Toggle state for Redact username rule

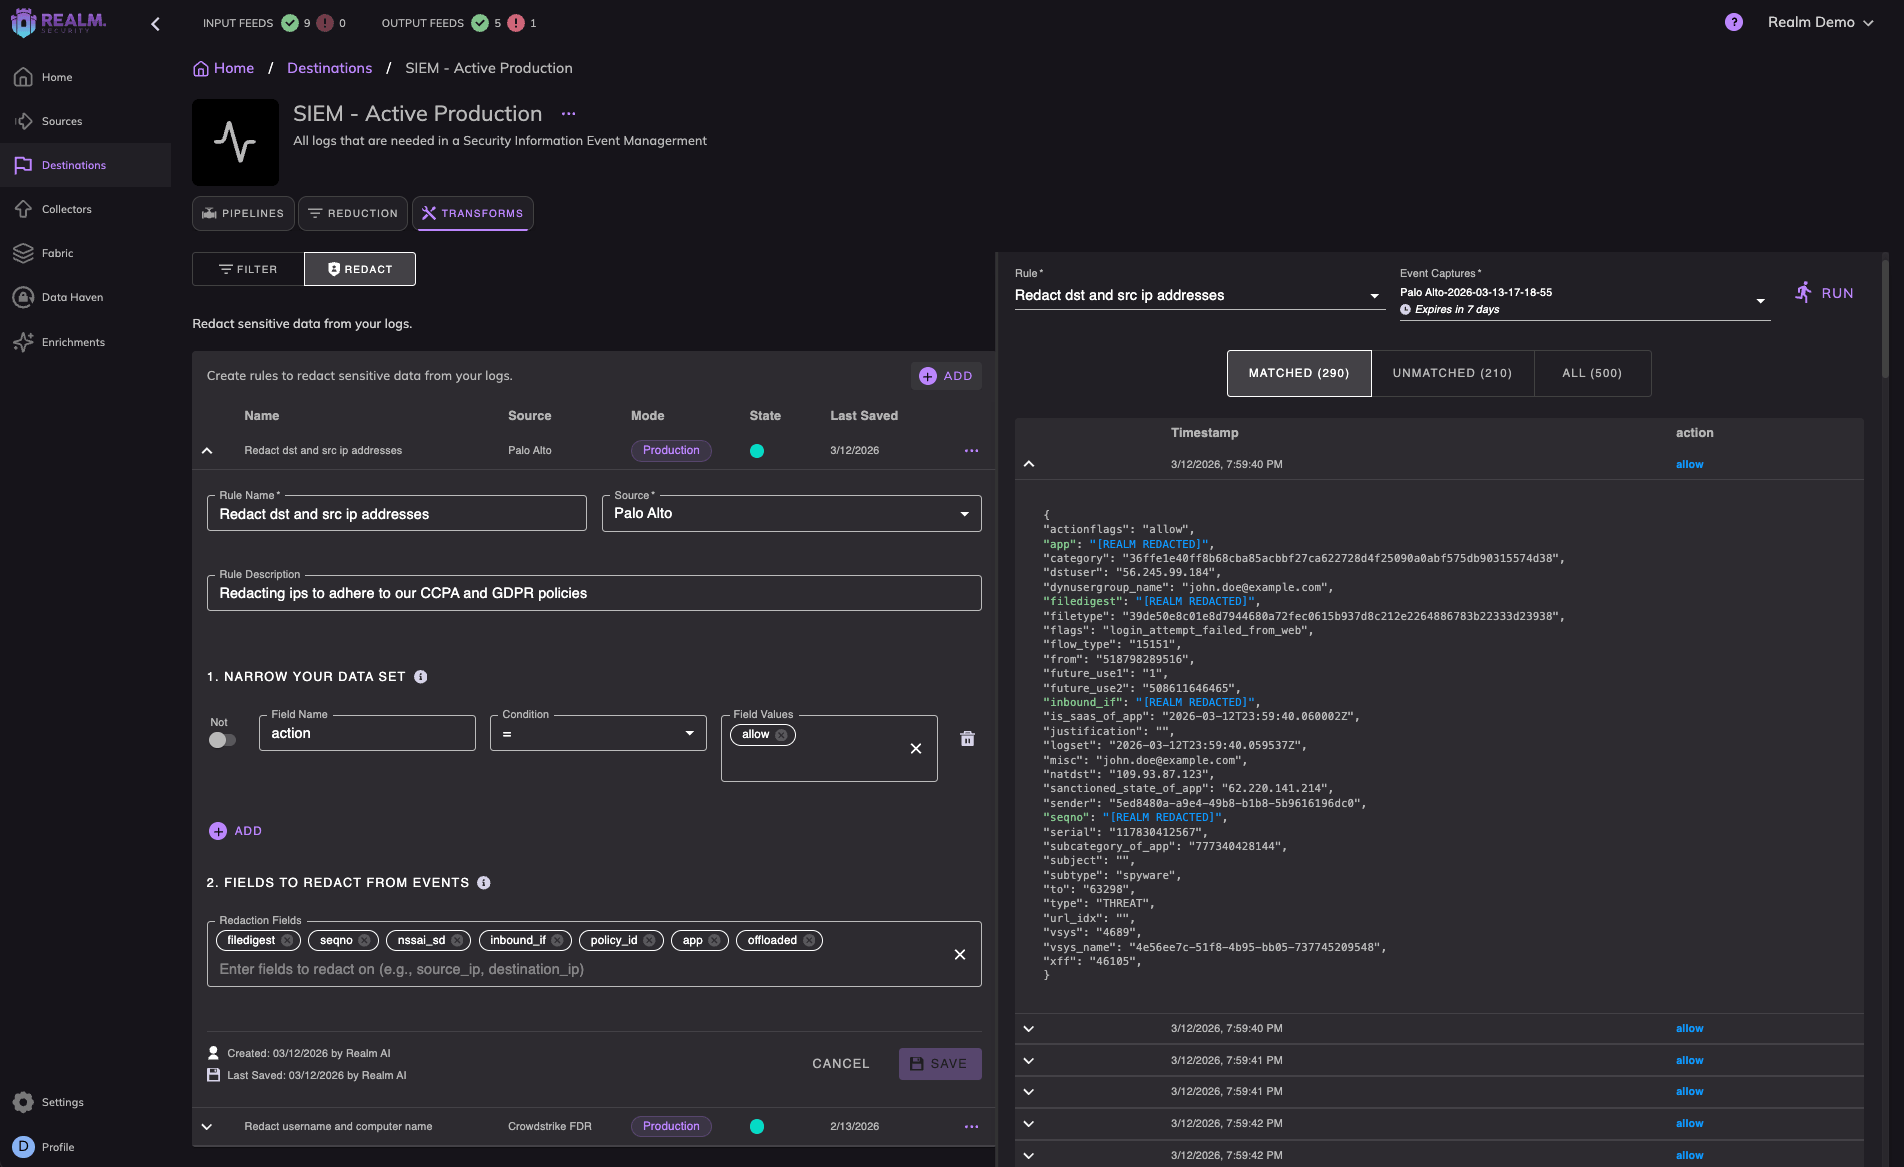(757, 1126)
